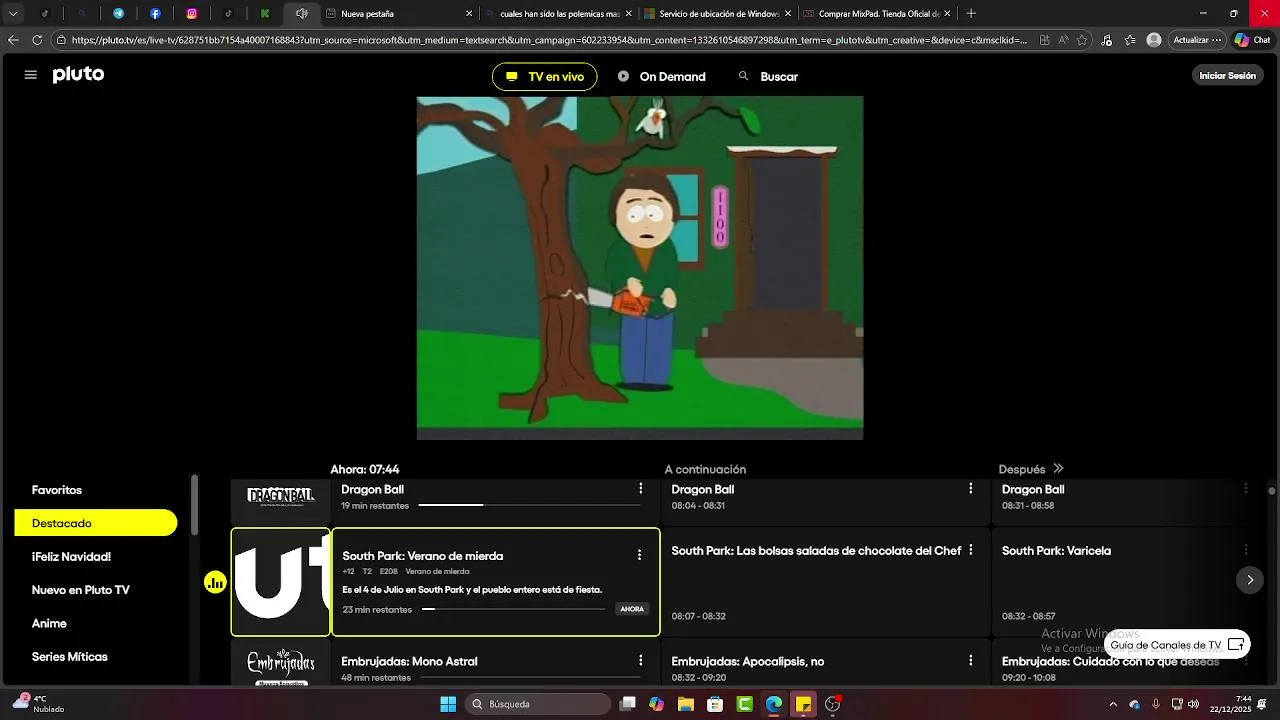Open the browser favorites list icon

[1130, 40]
